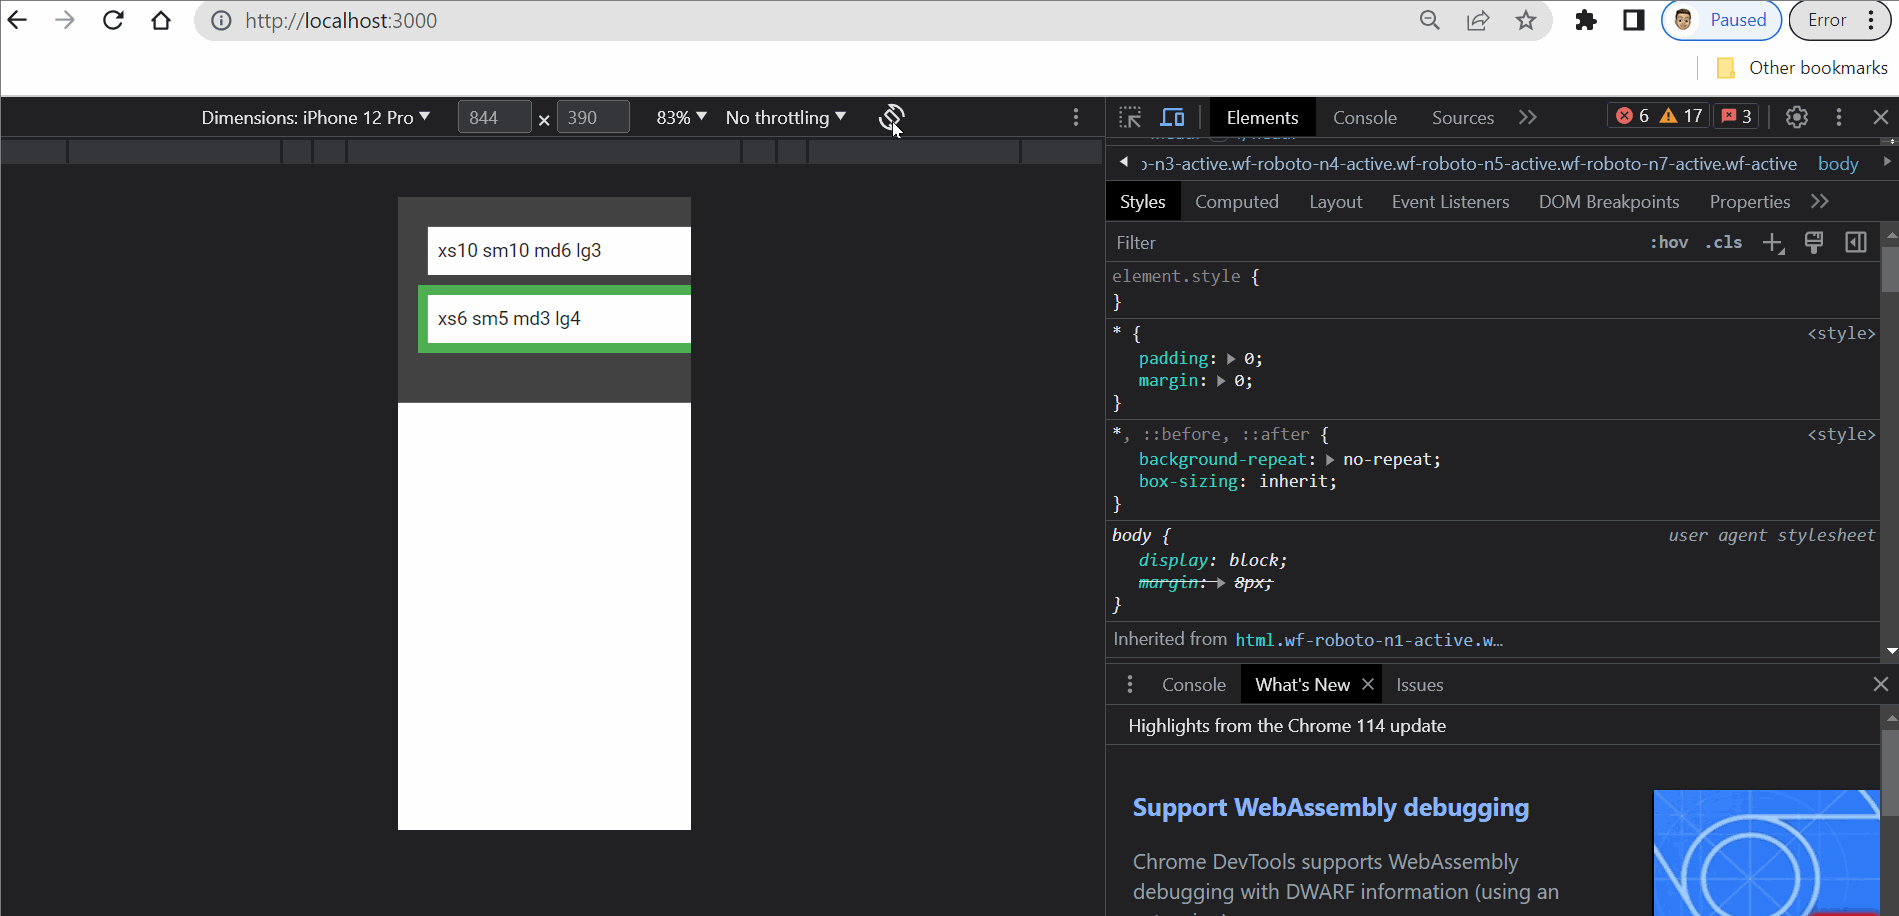Select body in the breadcrumb trail
Screen dimensions: 1899x916
[1838, 164]
